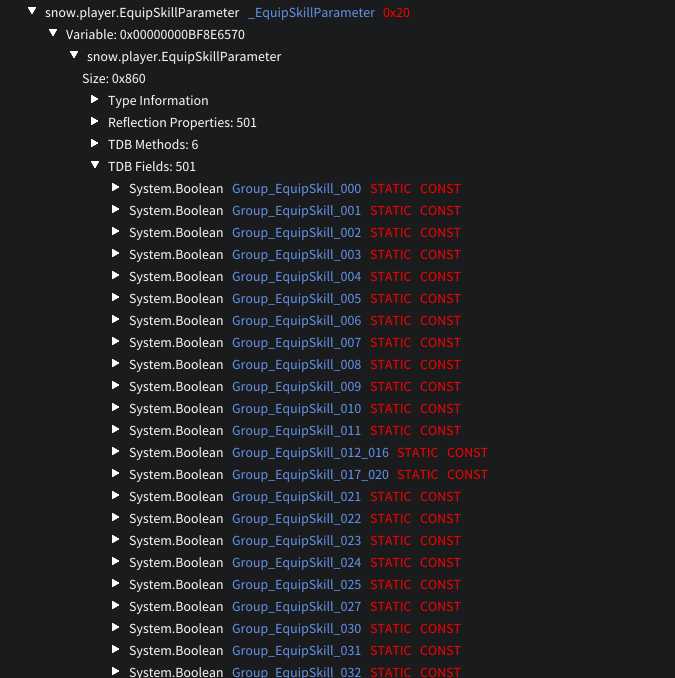Click the Group_EquipSkill_001 field name
Image resolution: width=675 pixels, height=678 pixels.
click(296, 211)
